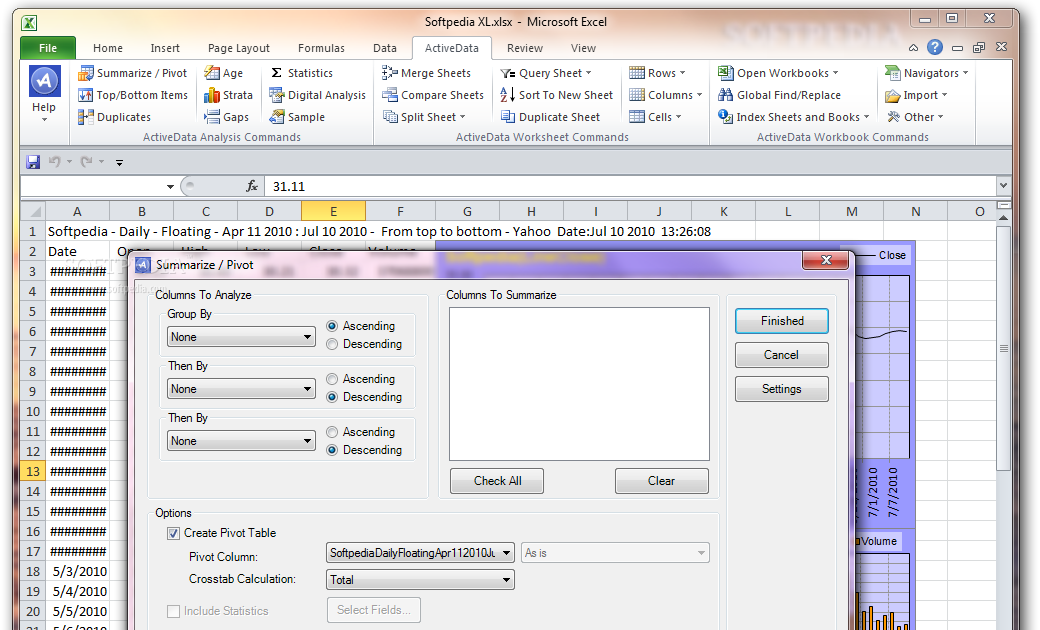Toggle Create Pivot Table checkbox
This screenshot has width=1040, height=630.
(x=174, y=533)
